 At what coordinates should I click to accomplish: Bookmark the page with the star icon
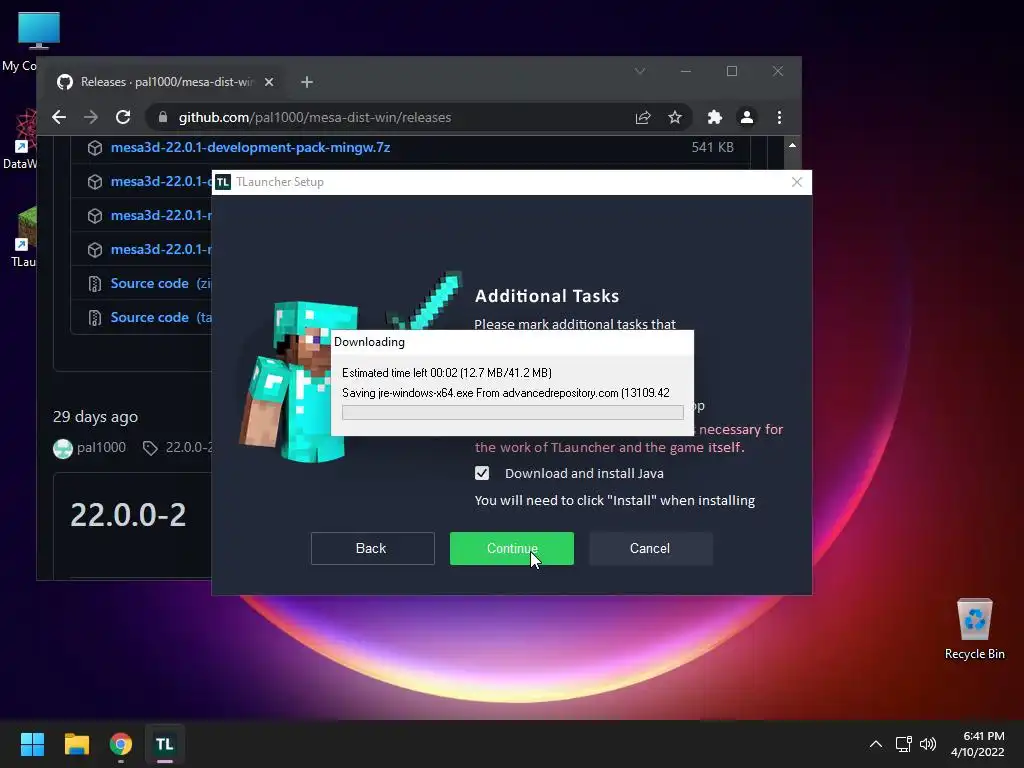click(675, 118)
